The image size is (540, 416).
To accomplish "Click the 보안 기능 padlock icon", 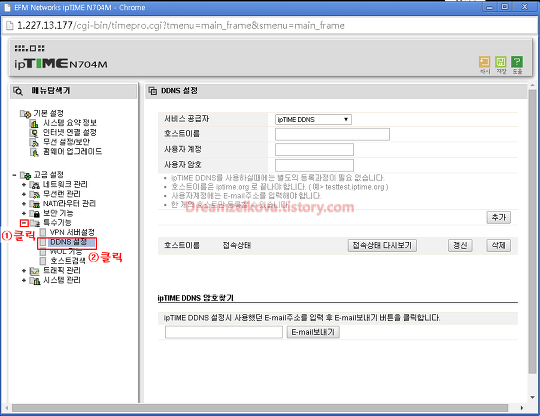I will pos(35,214).
